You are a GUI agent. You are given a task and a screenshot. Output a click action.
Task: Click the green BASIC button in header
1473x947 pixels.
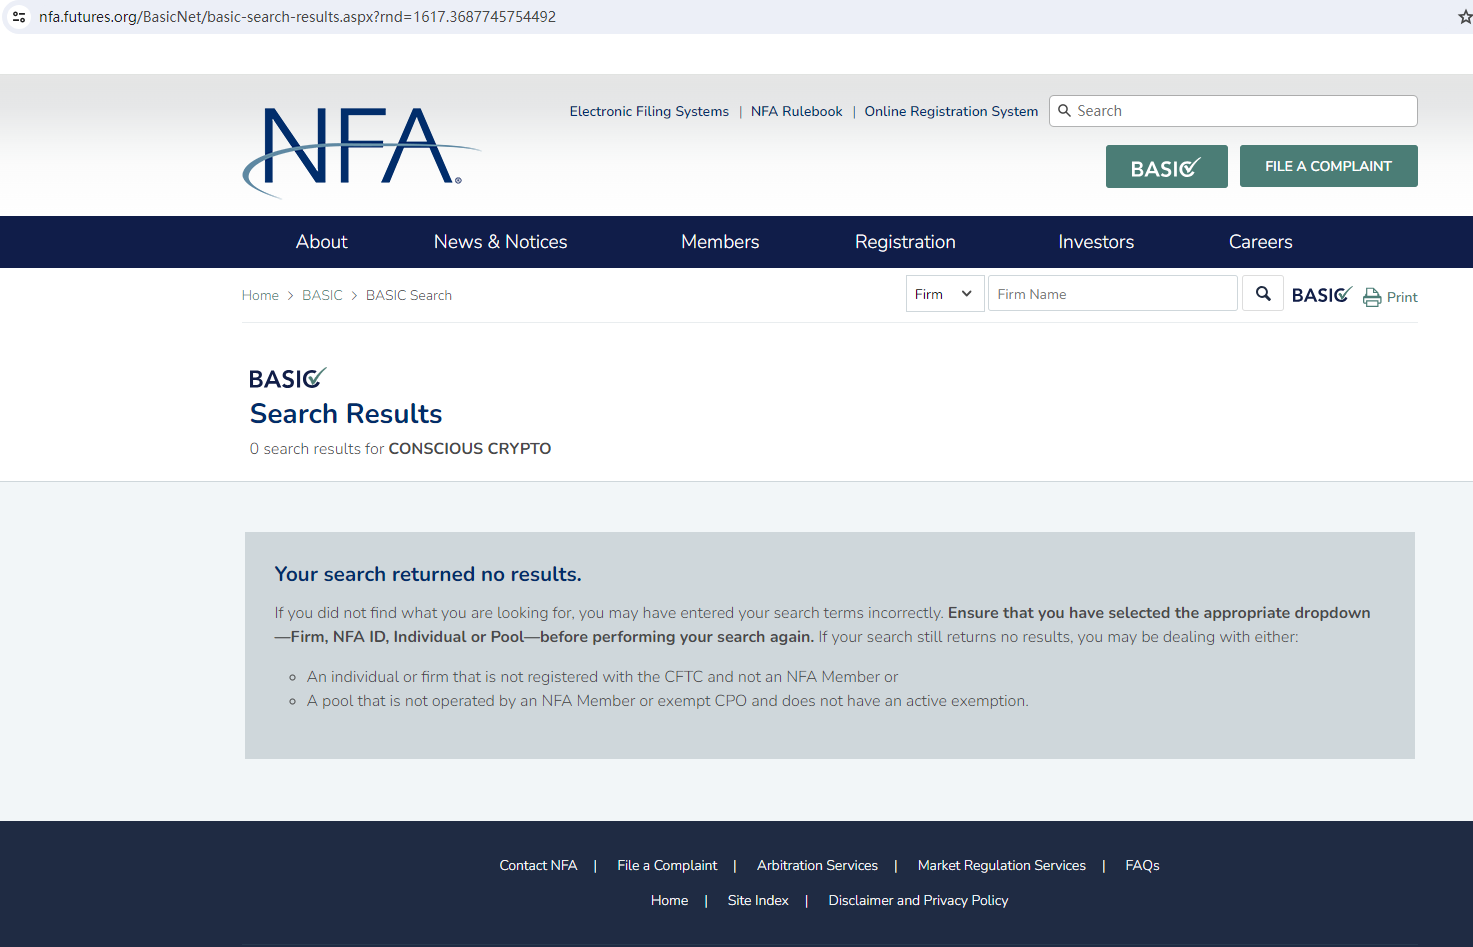click(x=1166, y=167)
